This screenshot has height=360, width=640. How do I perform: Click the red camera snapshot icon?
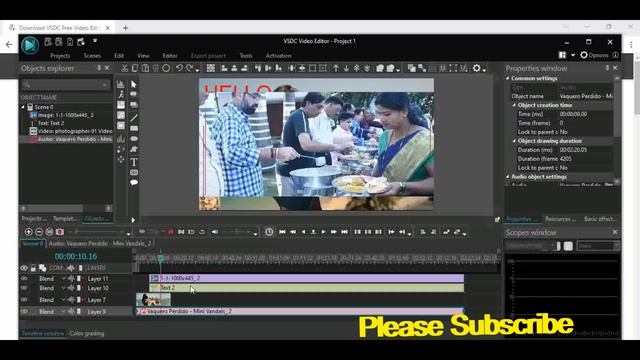point(60,232)
